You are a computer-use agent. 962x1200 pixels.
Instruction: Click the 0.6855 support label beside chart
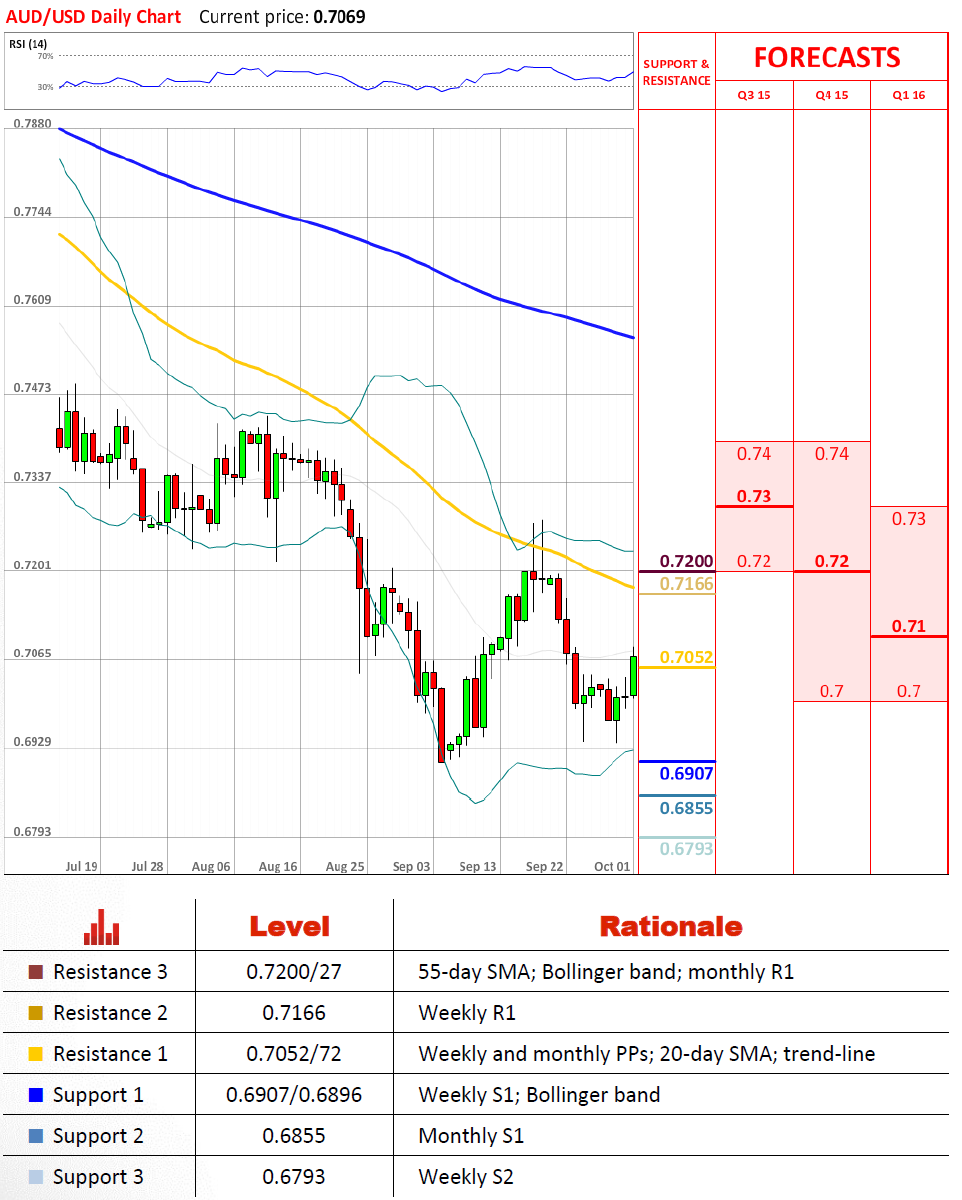[x=686, y=808]
